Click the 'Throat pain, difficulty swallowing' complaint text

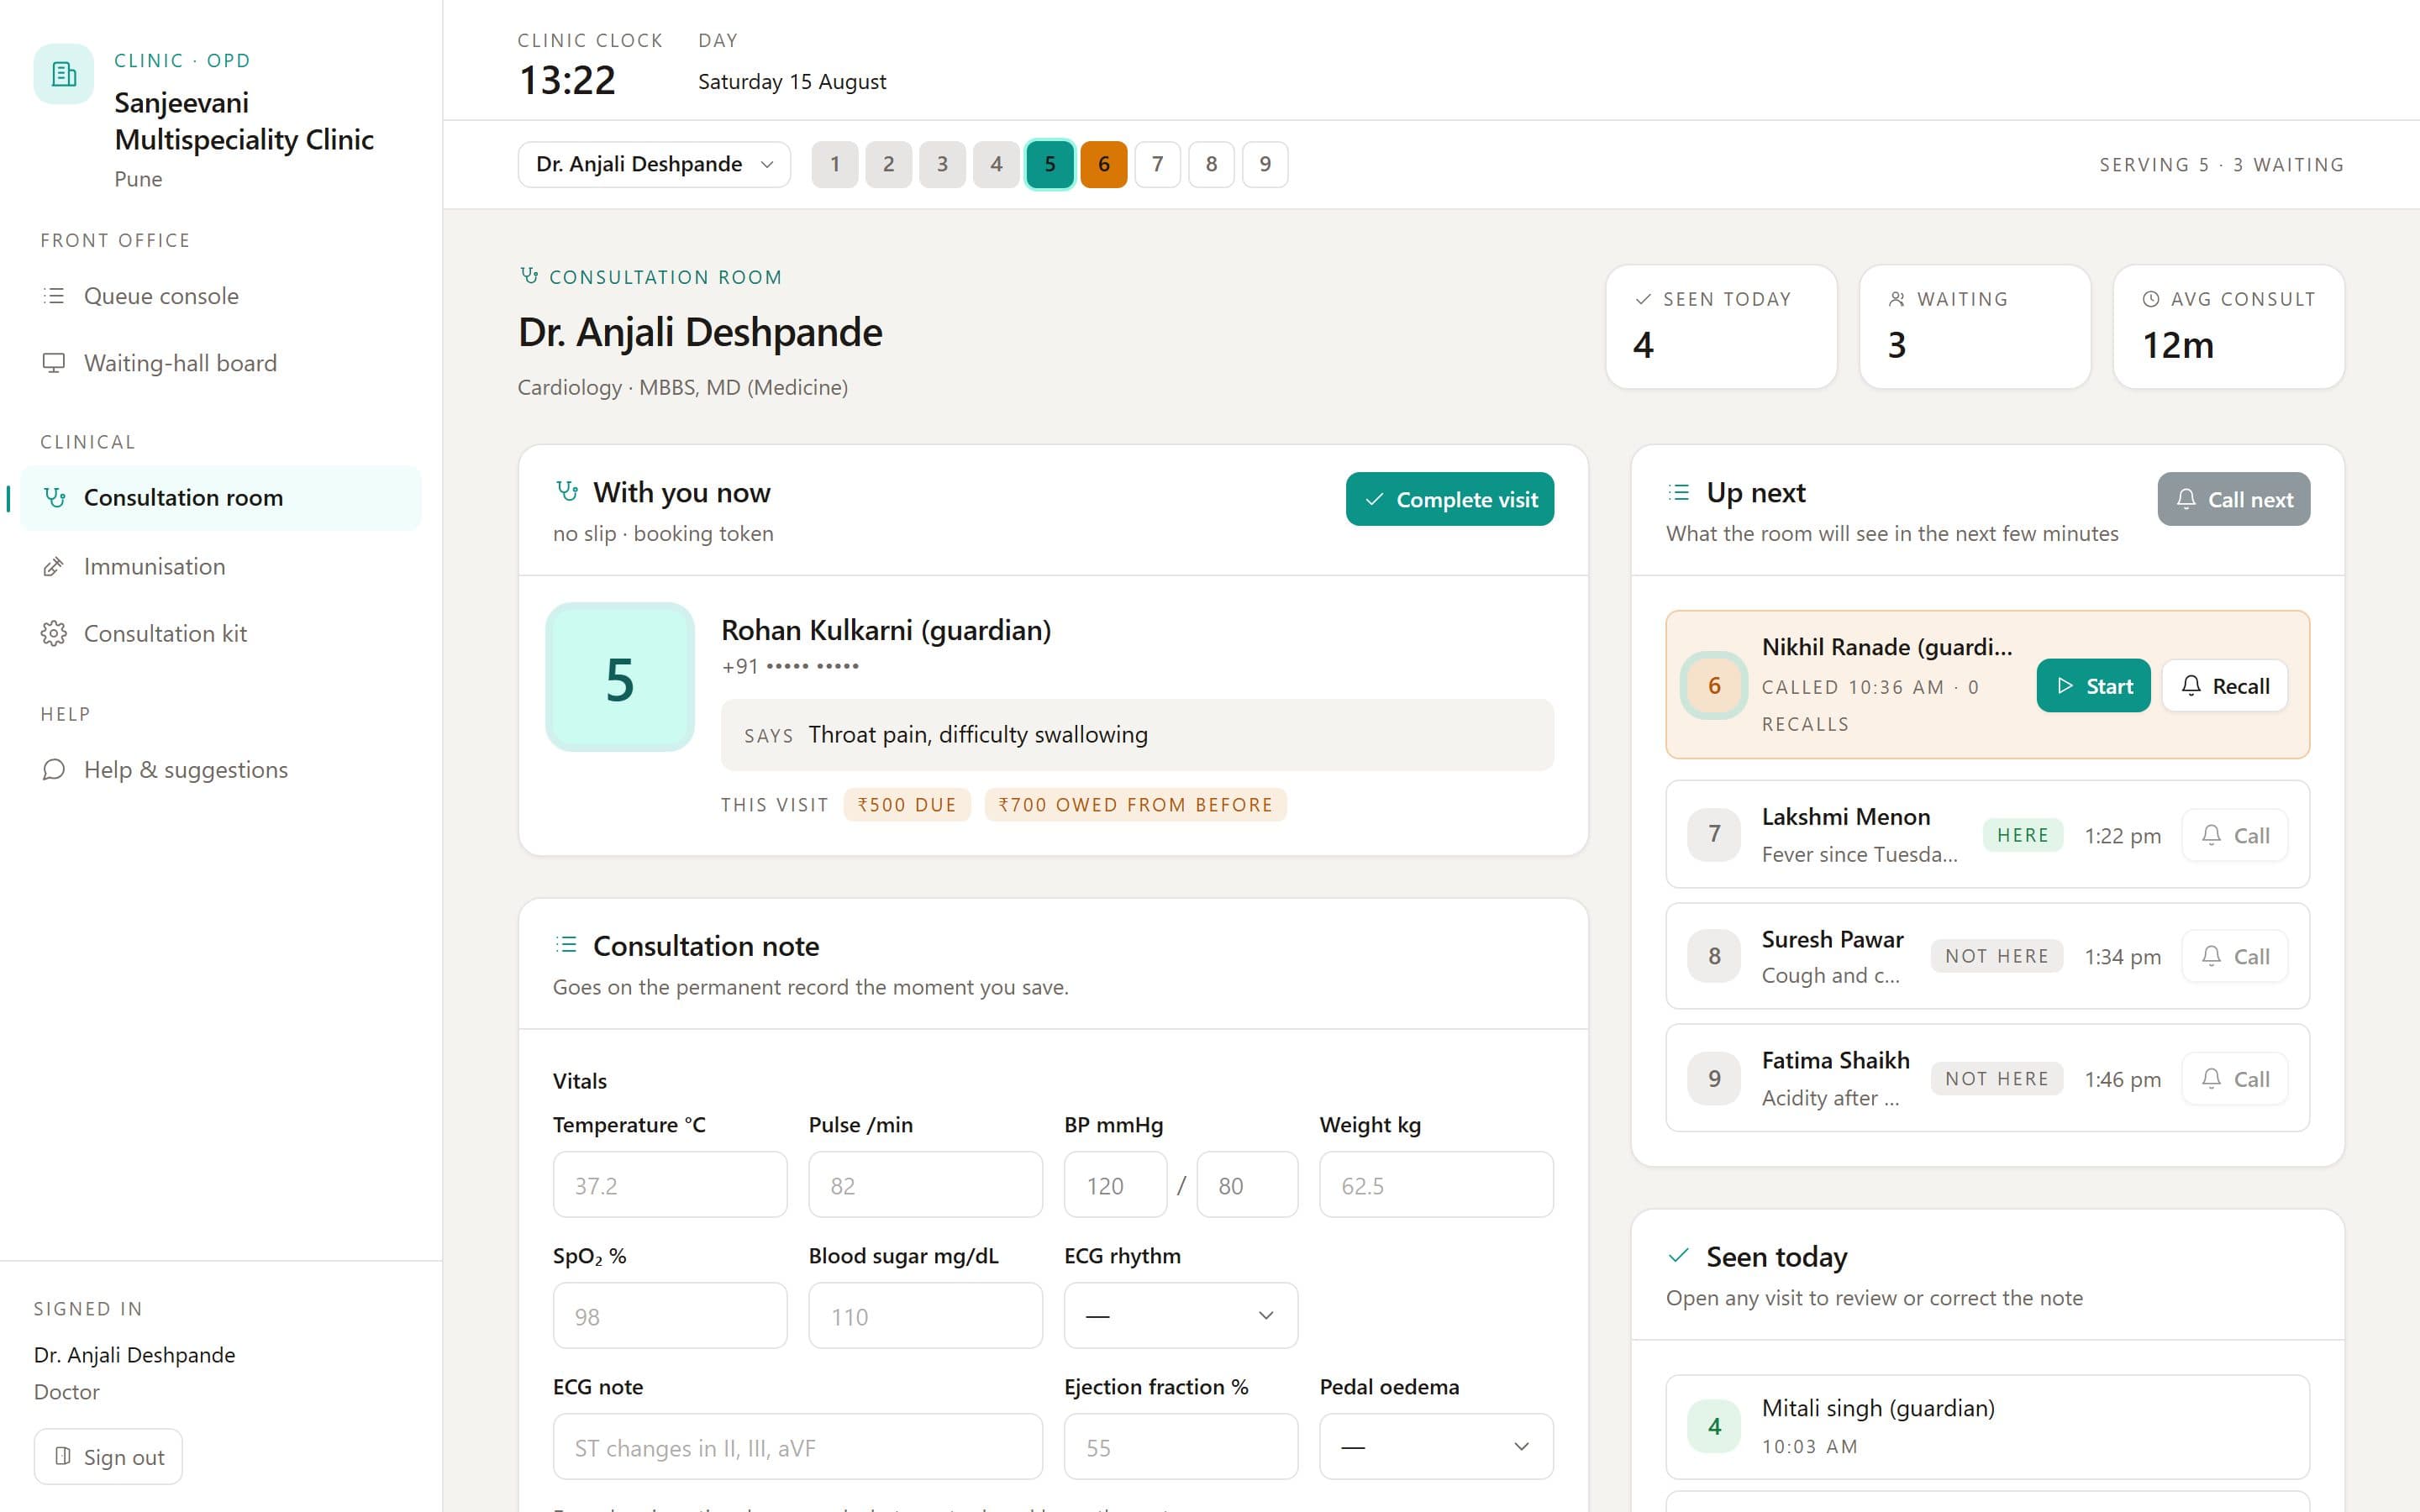click(978, 735)
